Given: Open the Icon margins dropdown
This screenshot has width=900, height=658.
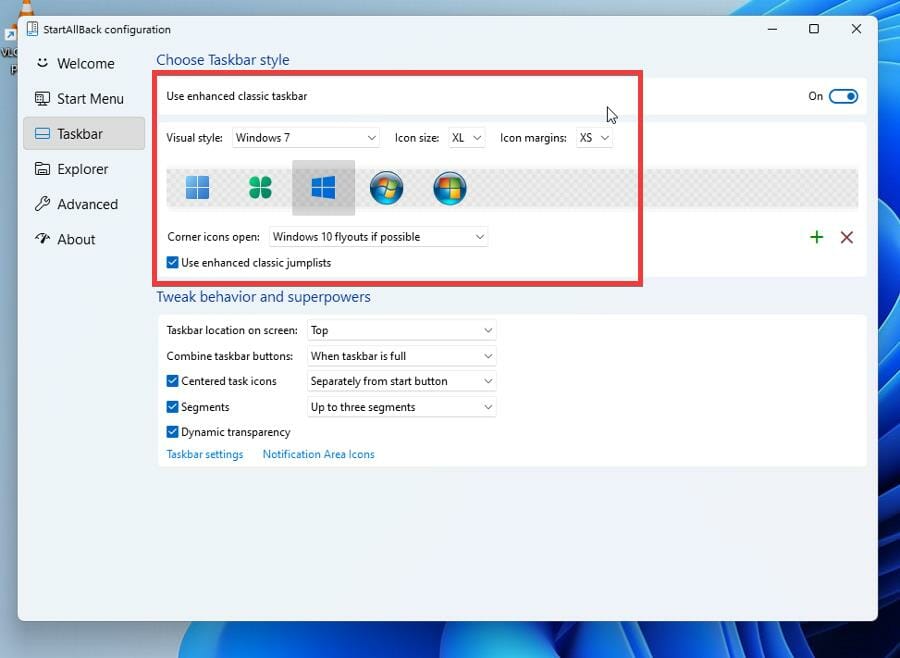Looking at the screenshot, I should (594, 138).
